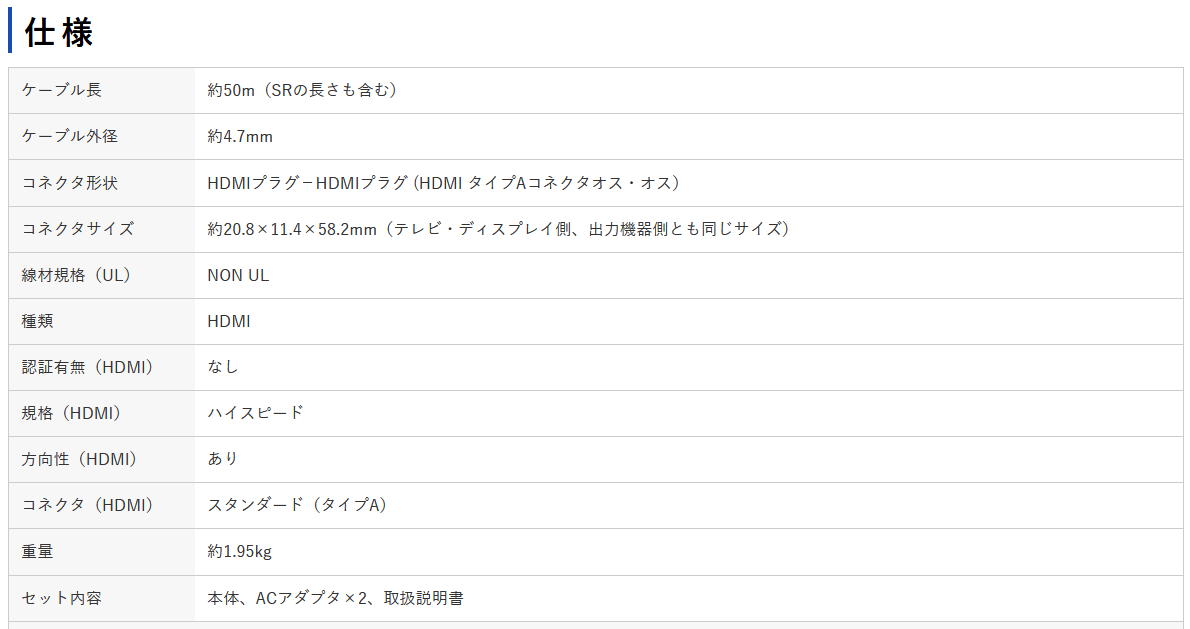Screen dimensions: 1190x629
Task: Click the スタンダード（タイプA） connector value
Action: (297, 505)
